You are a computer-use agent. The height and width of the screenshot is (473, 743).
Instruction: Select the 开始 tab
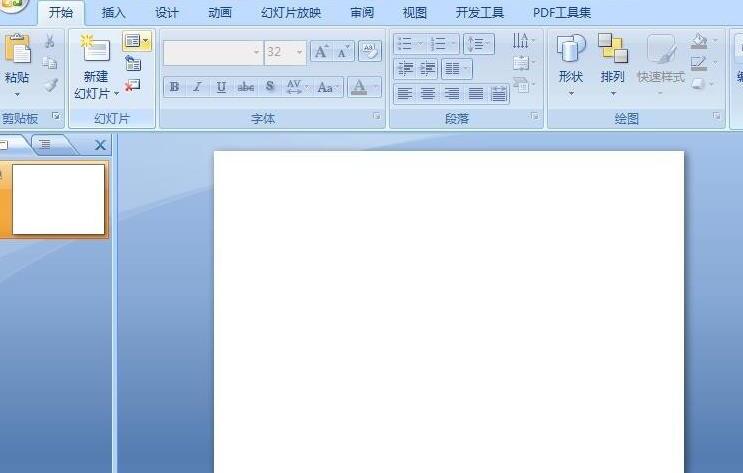click(x=61, y=13)
